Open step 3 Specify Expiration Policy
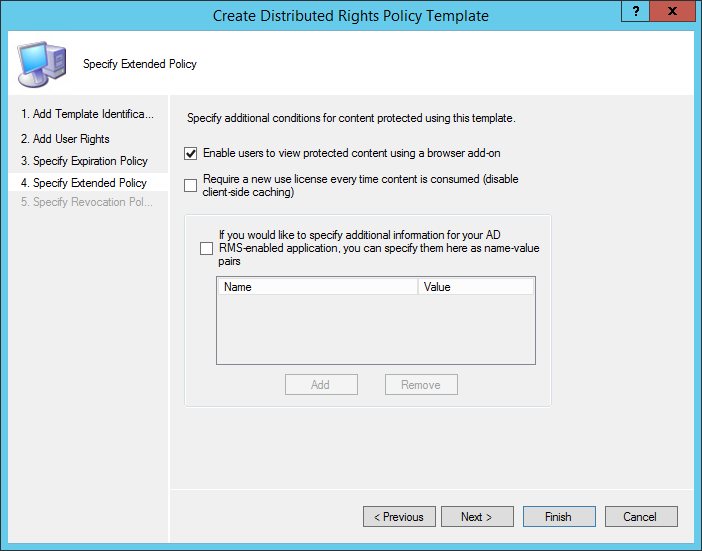 click(x=84, y=161)
